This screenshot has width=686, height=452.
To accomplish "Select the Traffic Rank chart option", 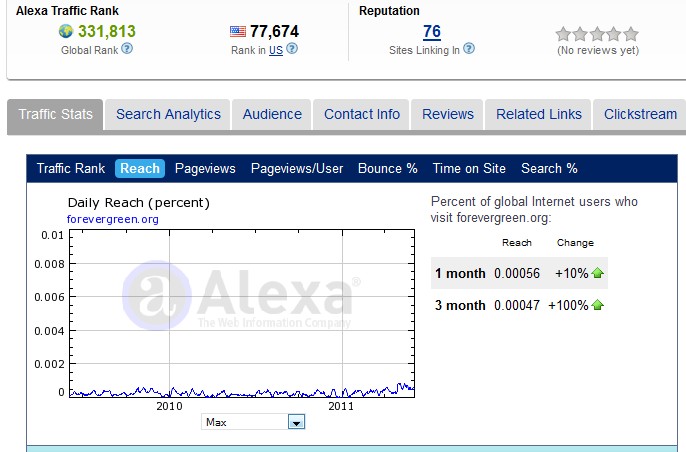I will click(x=71, y=168).
